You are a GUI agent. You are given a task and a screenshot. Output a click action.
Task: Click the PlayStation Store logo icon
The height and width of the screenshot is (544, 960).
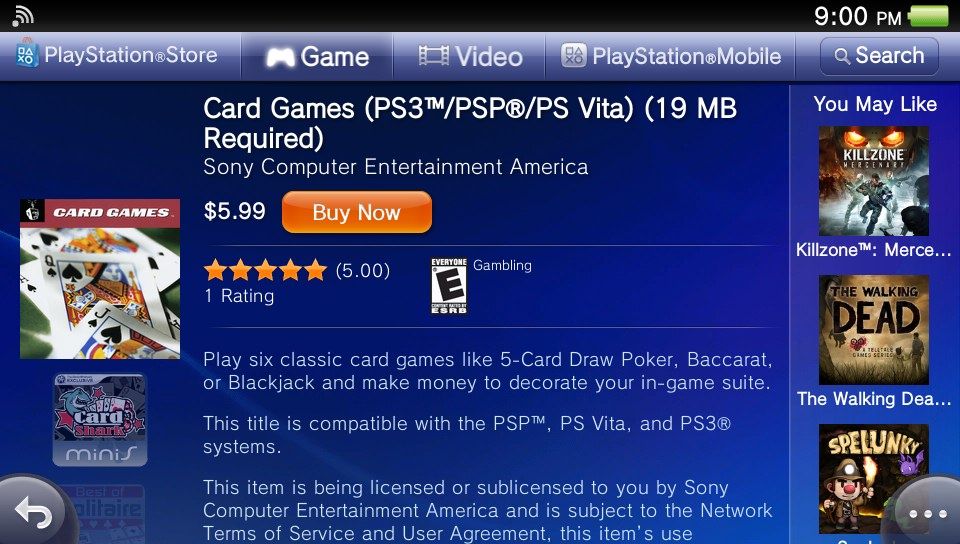tap(27, 56)
